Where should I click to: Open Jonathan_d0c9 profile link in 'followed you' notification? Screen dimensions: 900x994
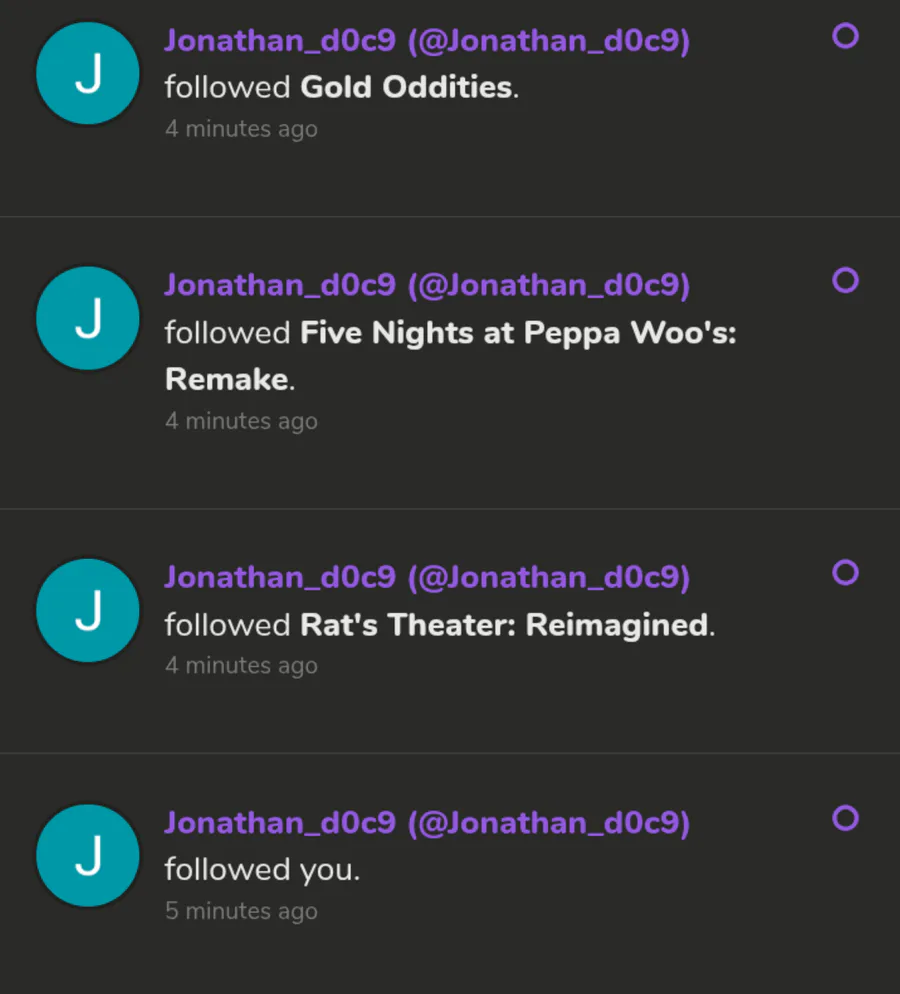(427, 823)
